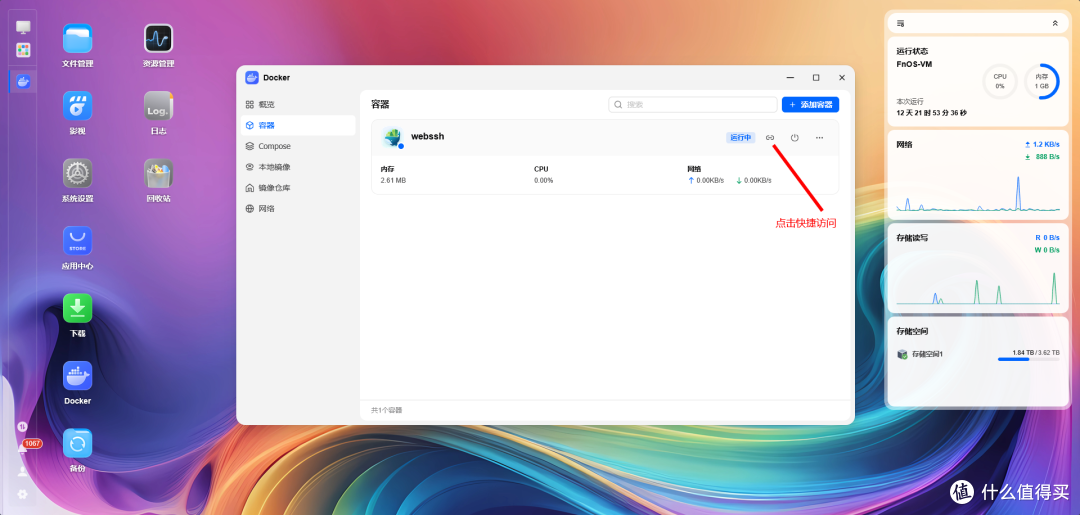
Task: Collapse the widget panel with double chevron
Action: pyautogui.click(x=1055, y=23)
